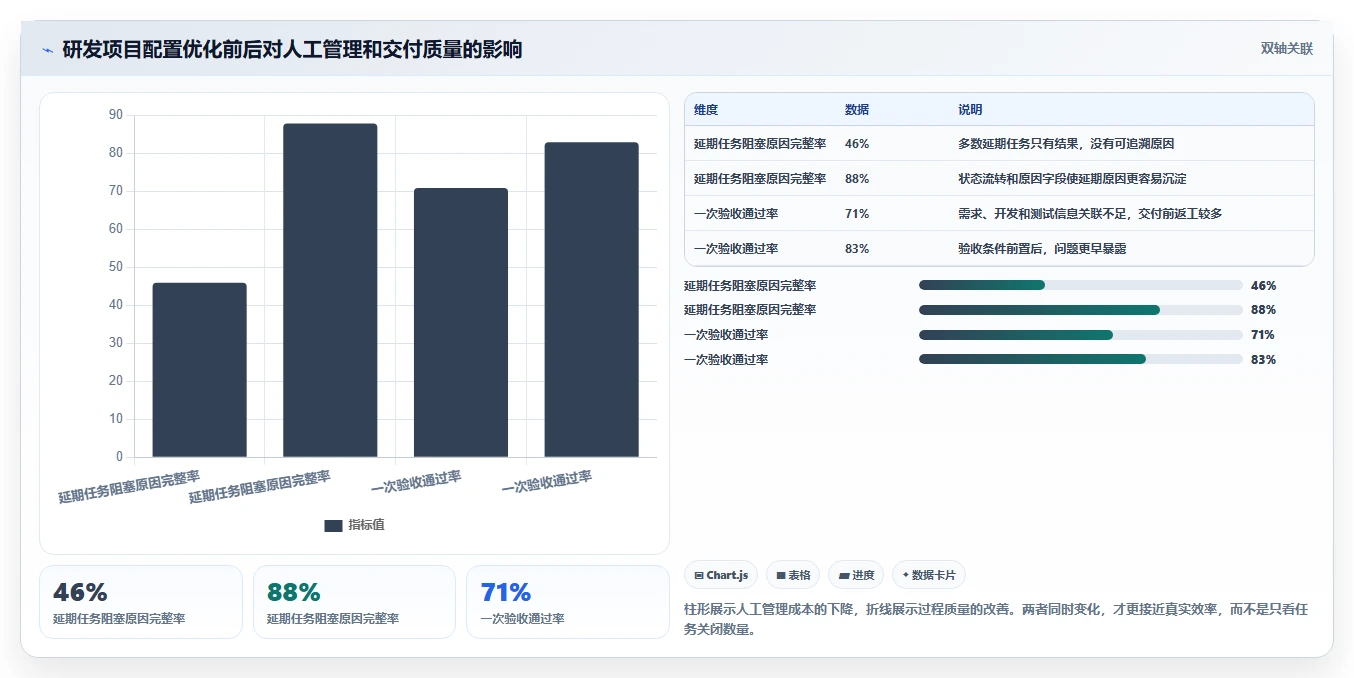Click 一次验收通过率 in the table's 83% row
Image resolution: width=1354 pixels, height=678 pixels.
pyautogui.click(x=736, y=249)
